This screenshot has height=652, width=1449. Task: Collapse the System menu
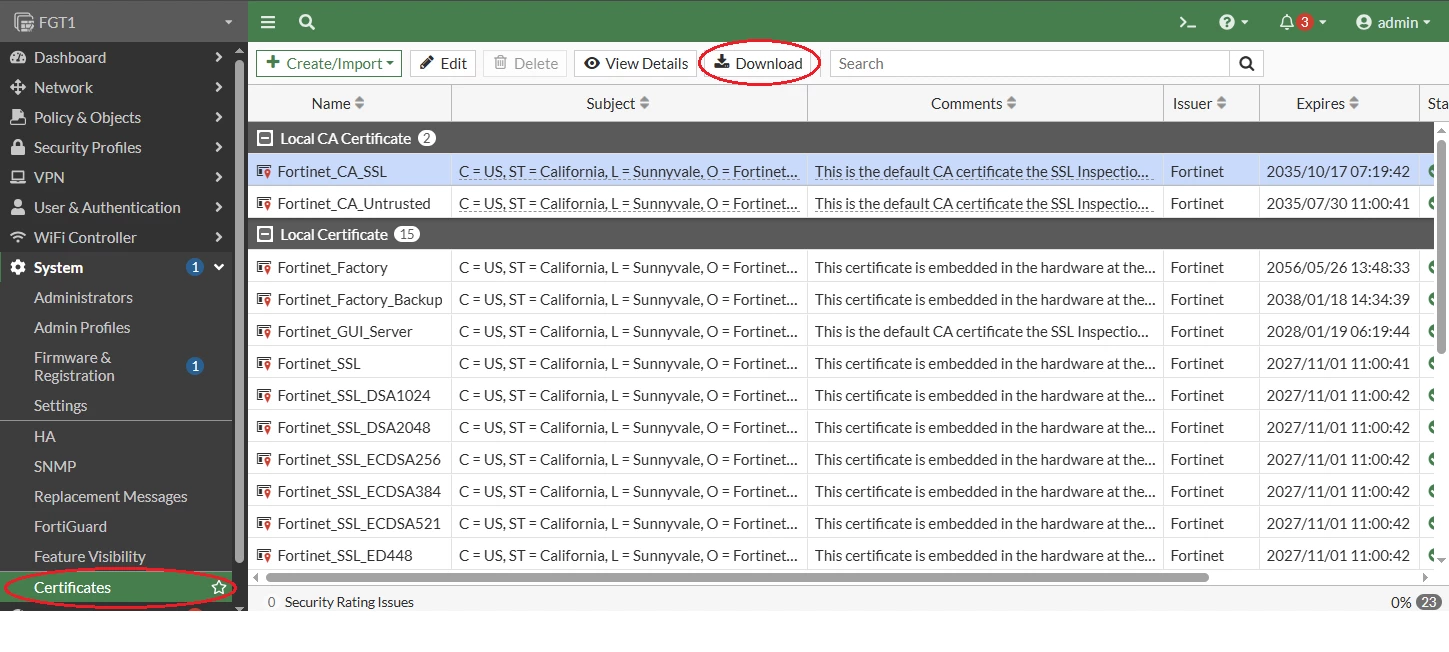coord(116,267)
